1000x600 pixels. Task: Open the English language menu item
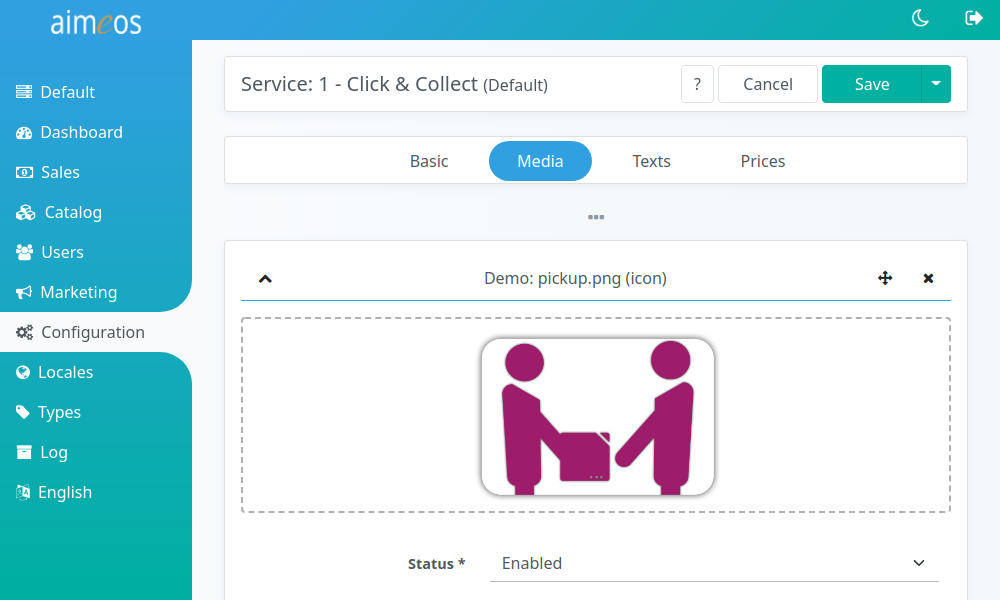pyautogui.click(x=96, y=492)
